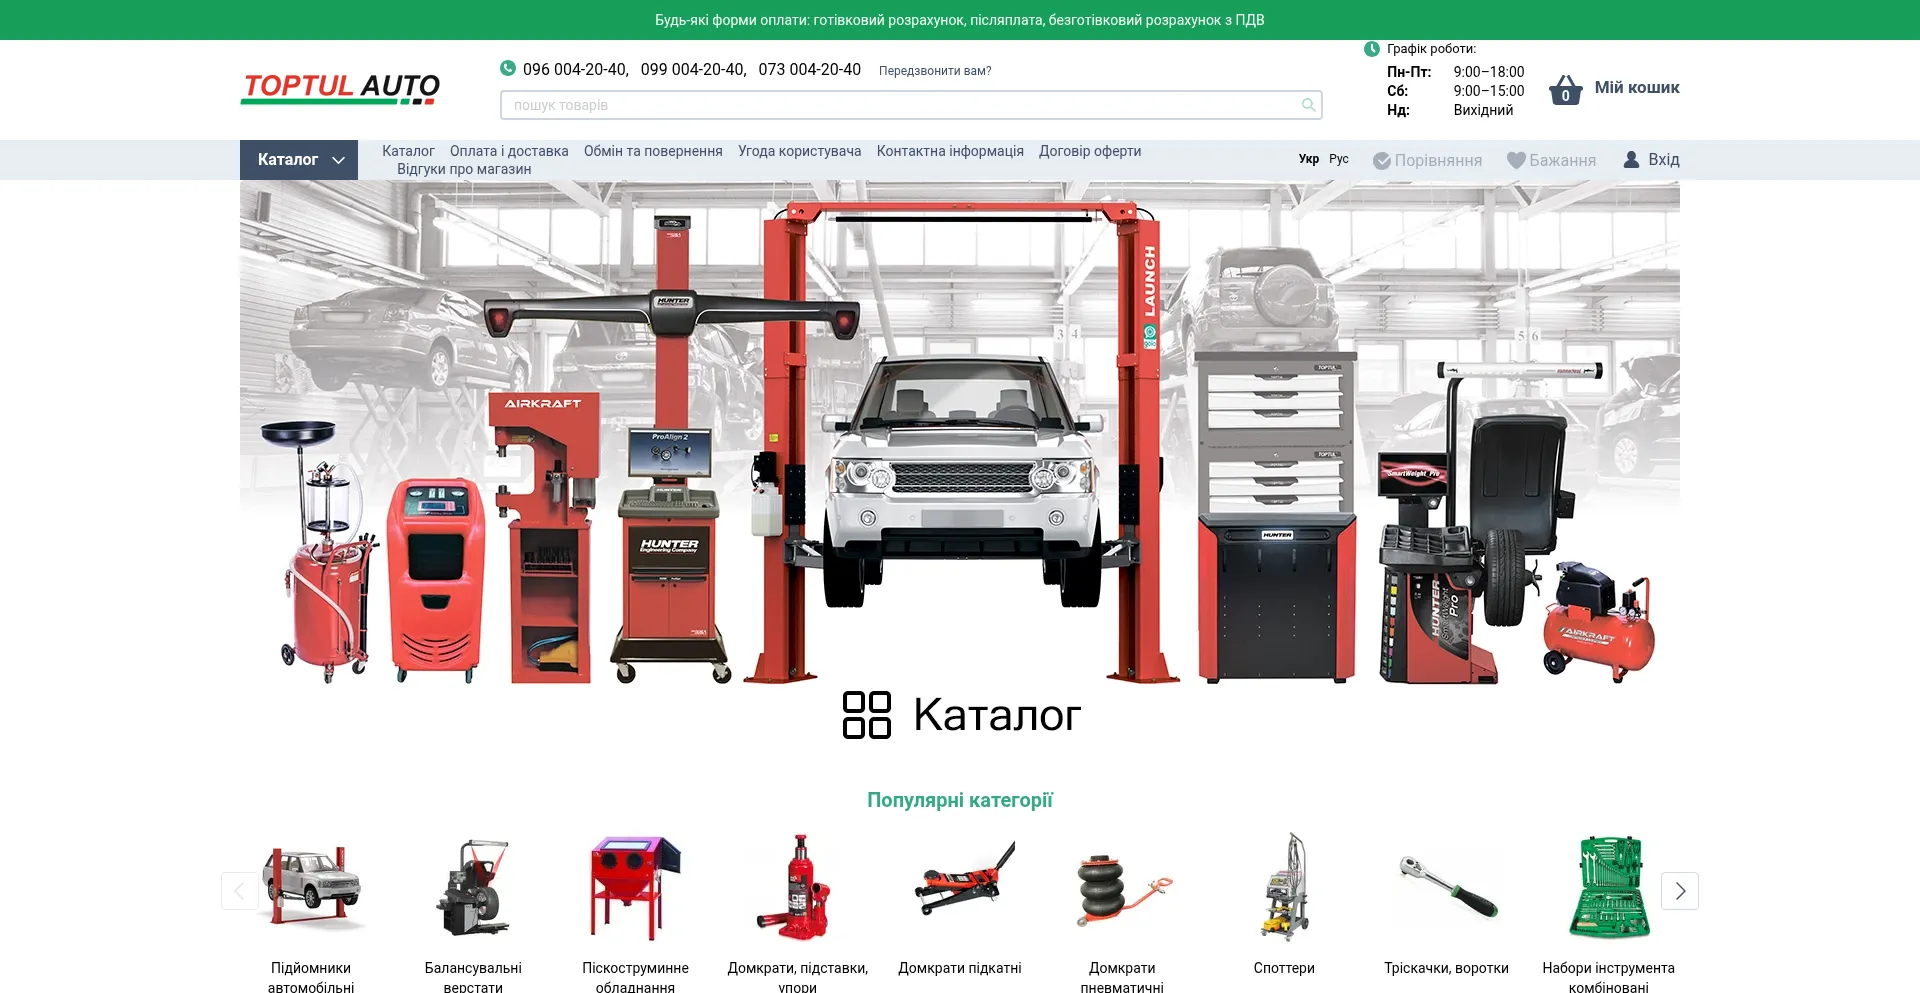Screen dimensions: 1920x993
Task: Click the TOPTUL AUTO logo
Action: pos(340,88)
